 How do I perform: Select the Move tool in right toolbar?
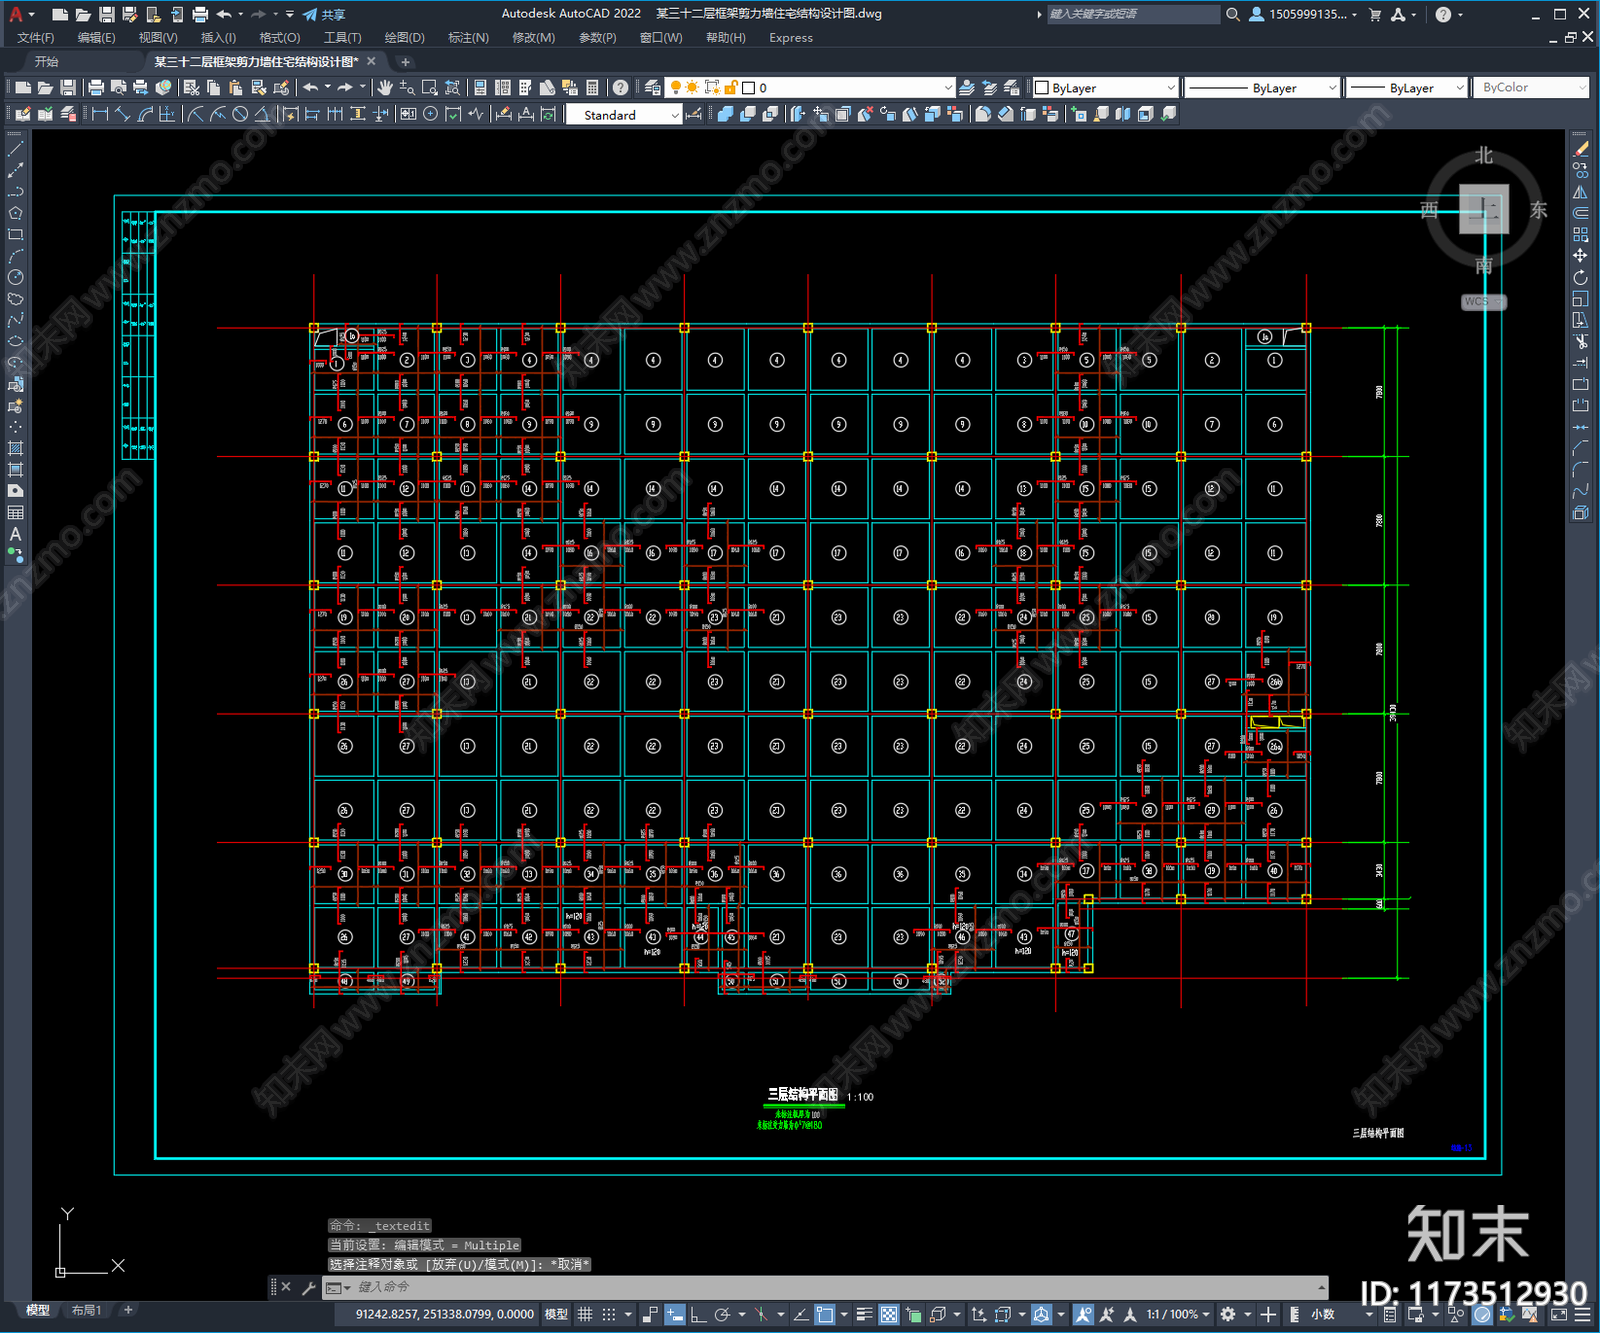pyautogui.click(x=1580, y=256)
